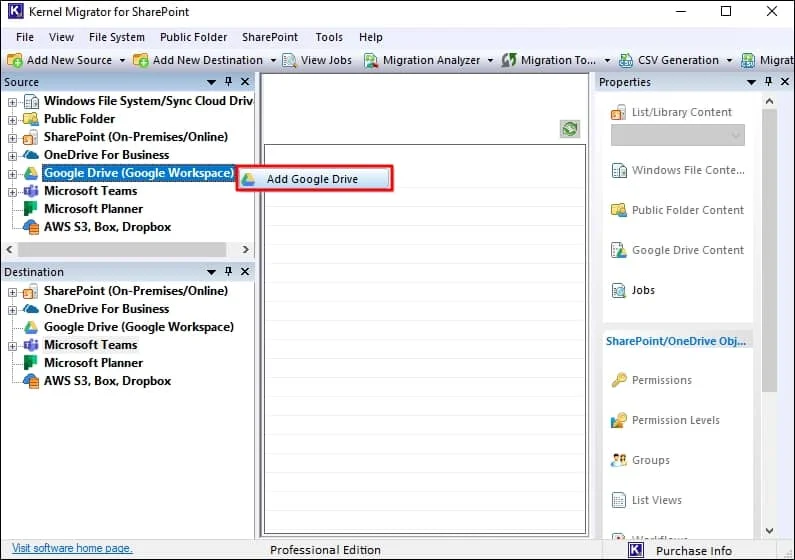Open the Source panel options dropdown arrow
795x560 pixels.
211,82
